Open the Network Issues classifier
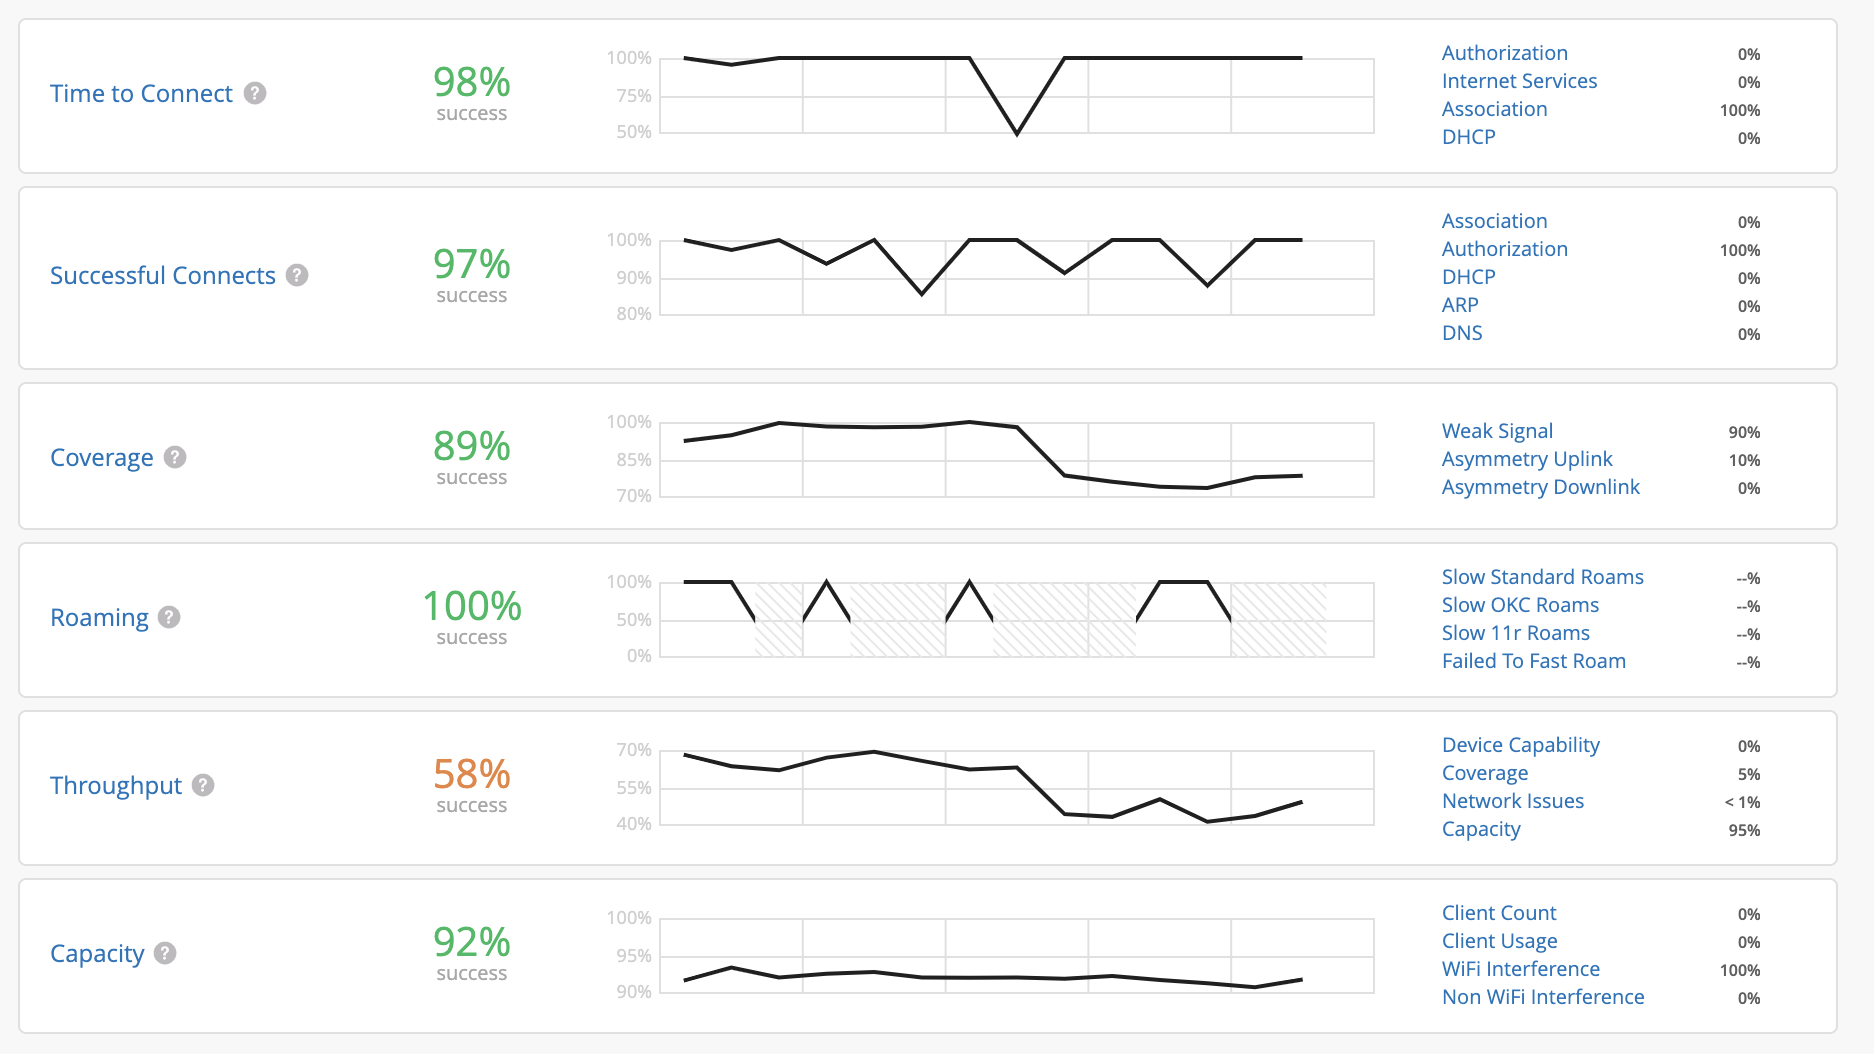The width and height of the screenshot is (1874, 1054). 1512,801
